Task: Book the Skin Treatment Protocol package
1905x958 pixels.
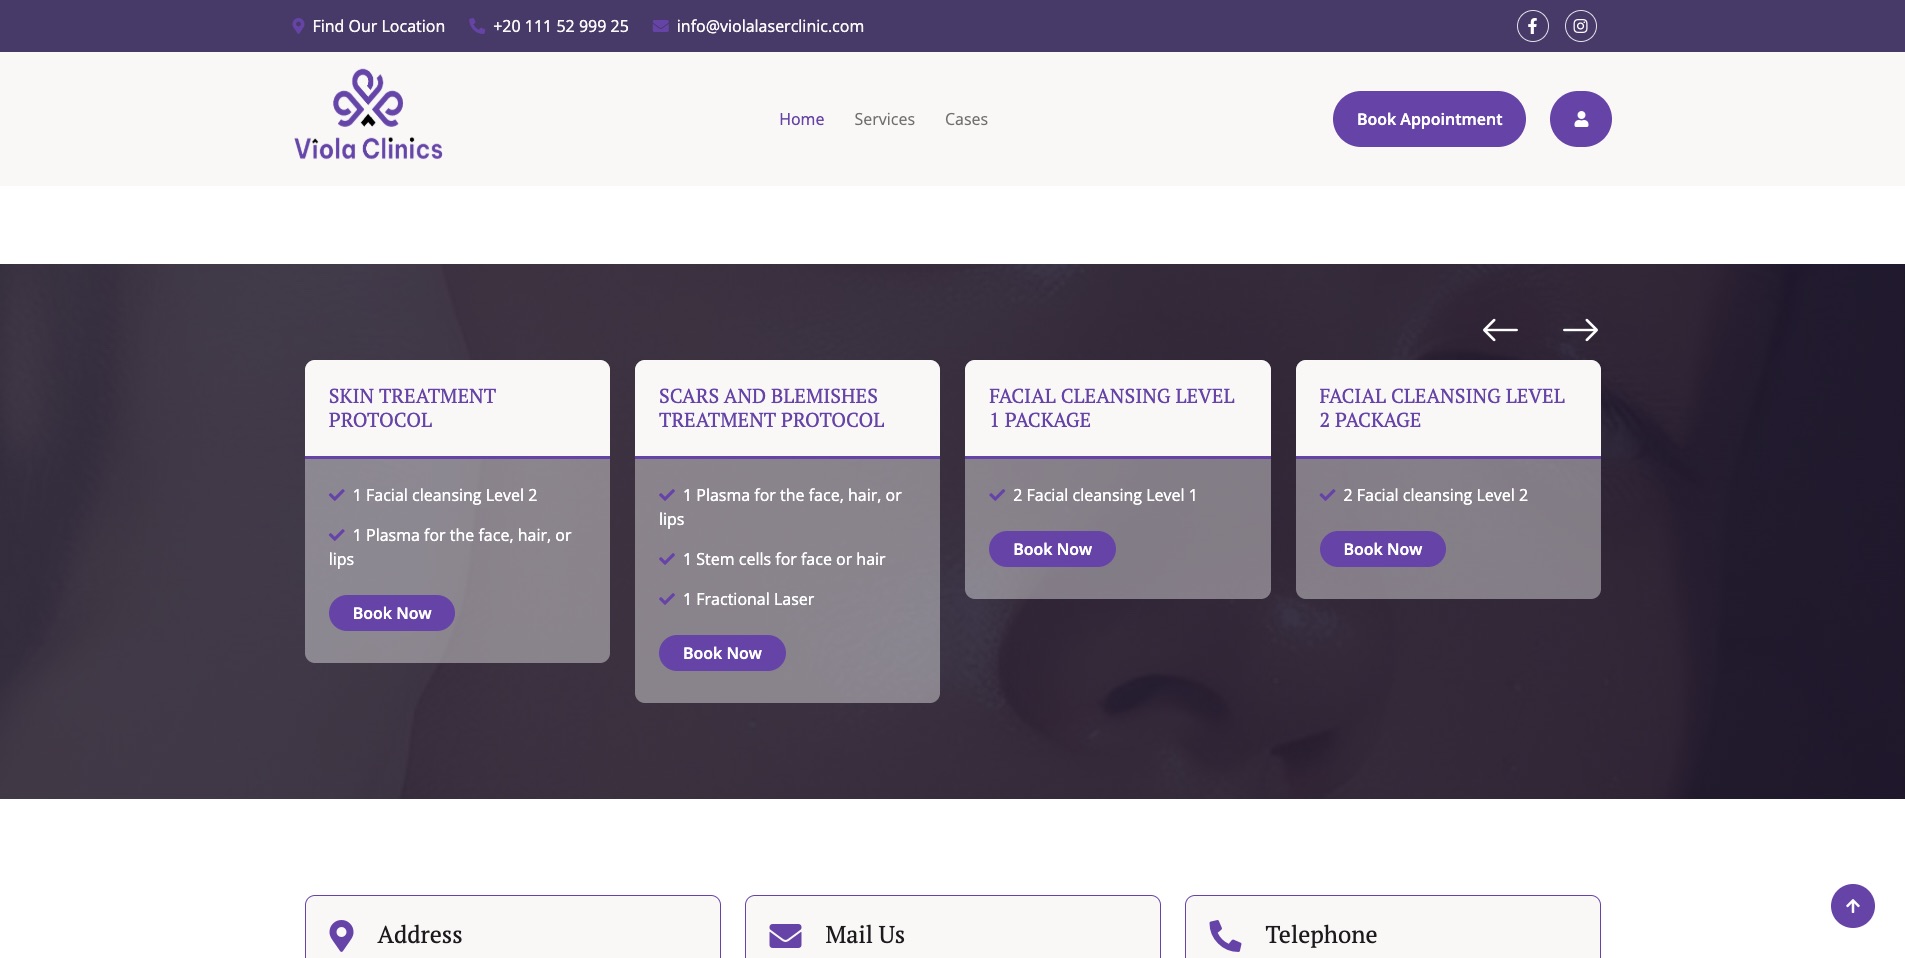Action: pos(392,613)
